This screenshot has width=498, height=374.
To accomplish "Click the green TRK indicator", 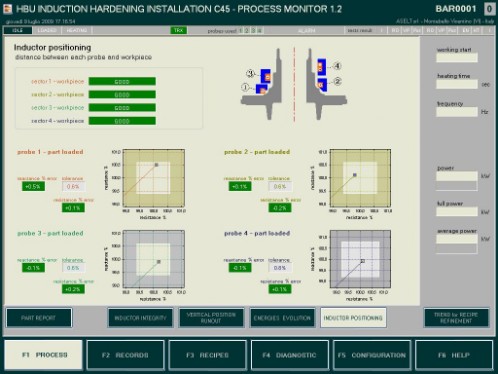I will click(x=179, y=30).
